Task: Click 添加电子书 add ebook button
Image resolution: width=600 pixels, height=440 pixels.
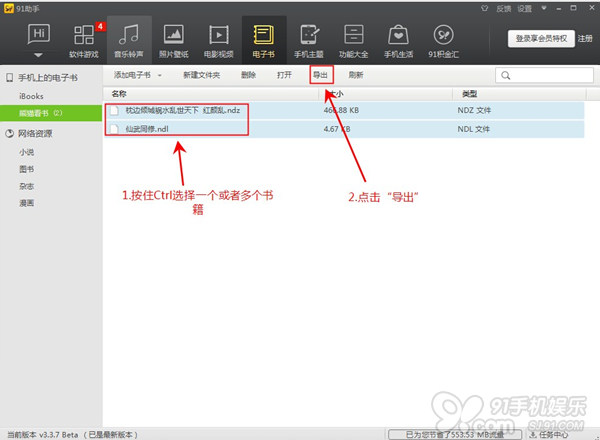Action: (132, 75)
